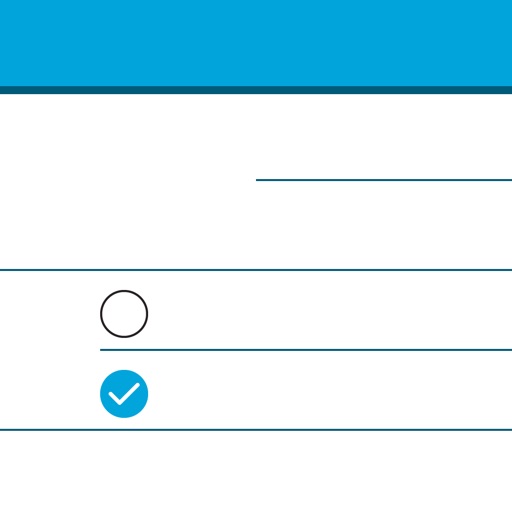This screenshot has width=512, height=512.
Task: Click the dark strip beneath the header
Action: [x=256, y=90]
